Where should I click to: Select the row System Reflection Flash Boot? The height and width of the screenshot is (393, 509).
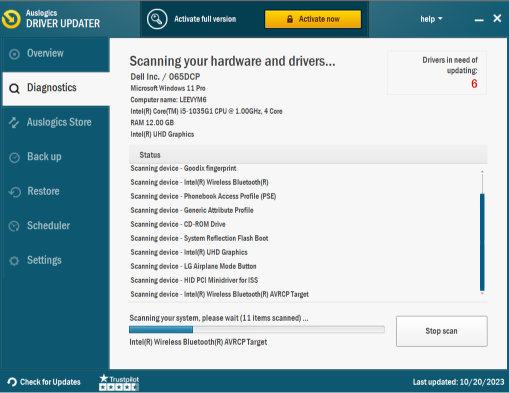(199, 238)
